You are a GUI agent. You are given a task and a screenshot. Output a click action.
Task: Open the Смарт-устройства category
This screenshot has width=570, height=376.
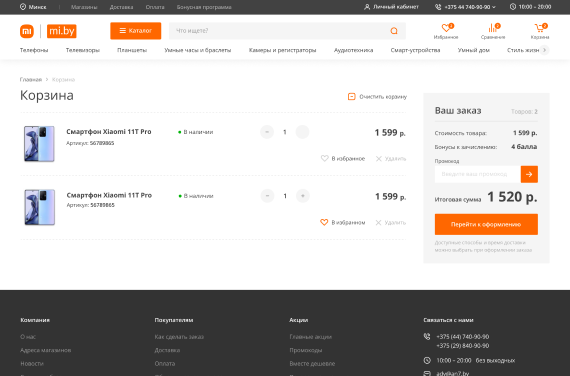tap(416, 50)
